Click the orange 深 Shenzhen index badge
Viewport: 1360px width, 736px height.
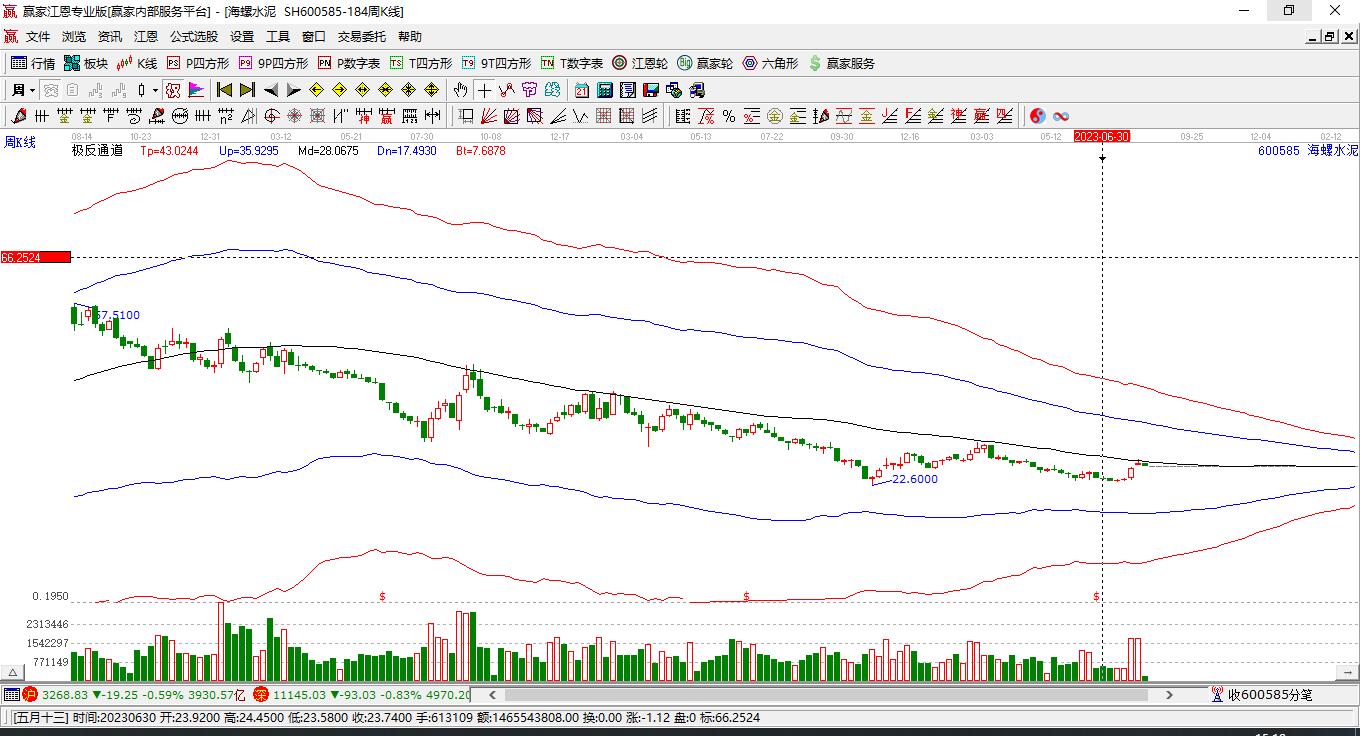coord(261,694)
